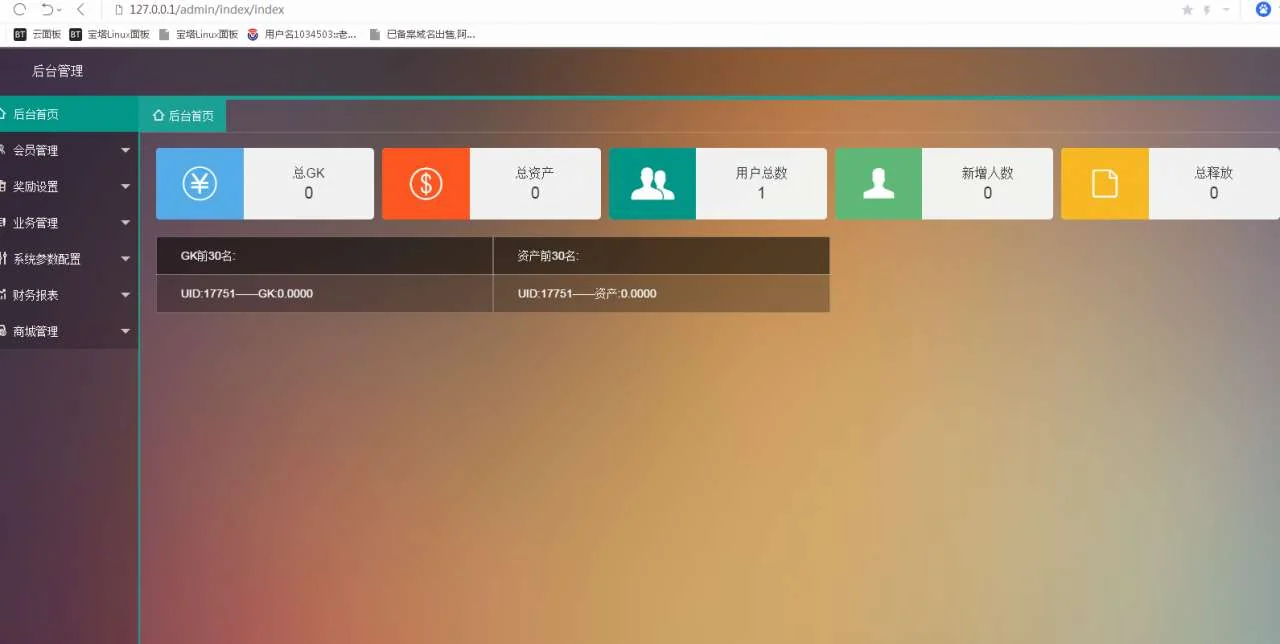Select 后台首页 in the sidebar
Image resolution: width=1280 pixels, height=644 pixels.
(36, 114)
